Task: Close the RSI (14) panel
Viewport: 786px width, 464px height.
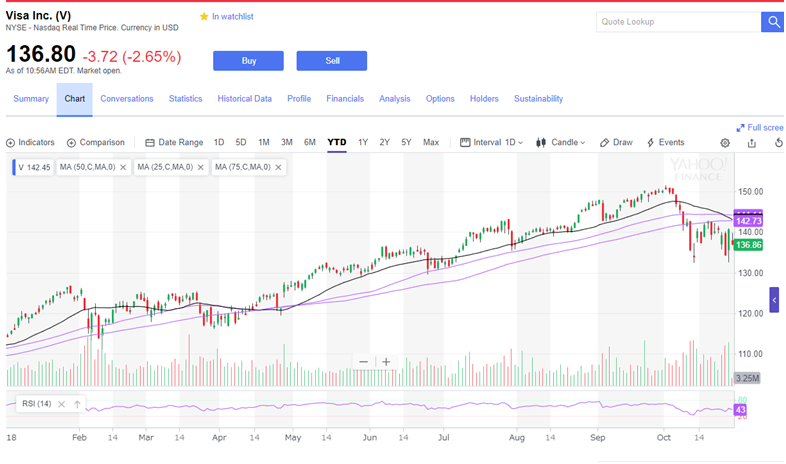Action: 61,404
